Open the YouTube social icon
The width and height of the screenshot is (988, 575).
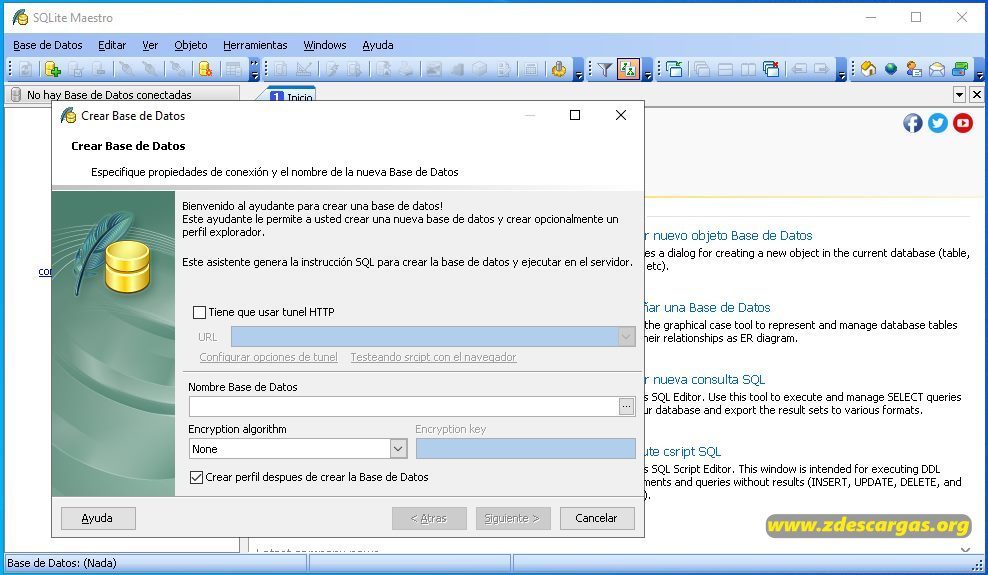point(963,123)
